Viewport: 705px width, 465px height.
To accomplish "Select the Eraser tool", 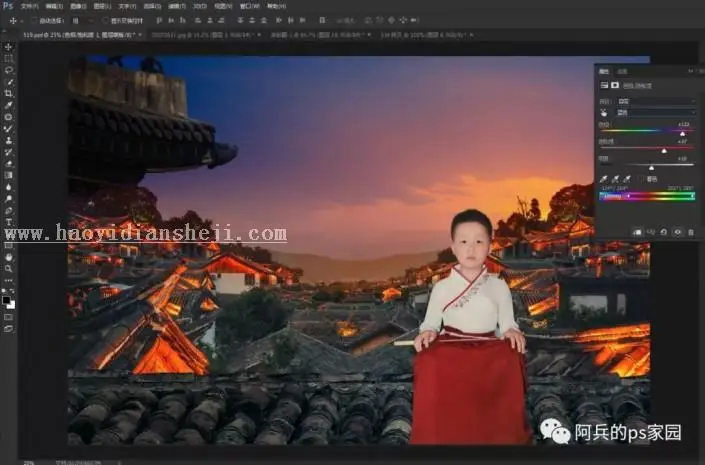I will [9, 164].
